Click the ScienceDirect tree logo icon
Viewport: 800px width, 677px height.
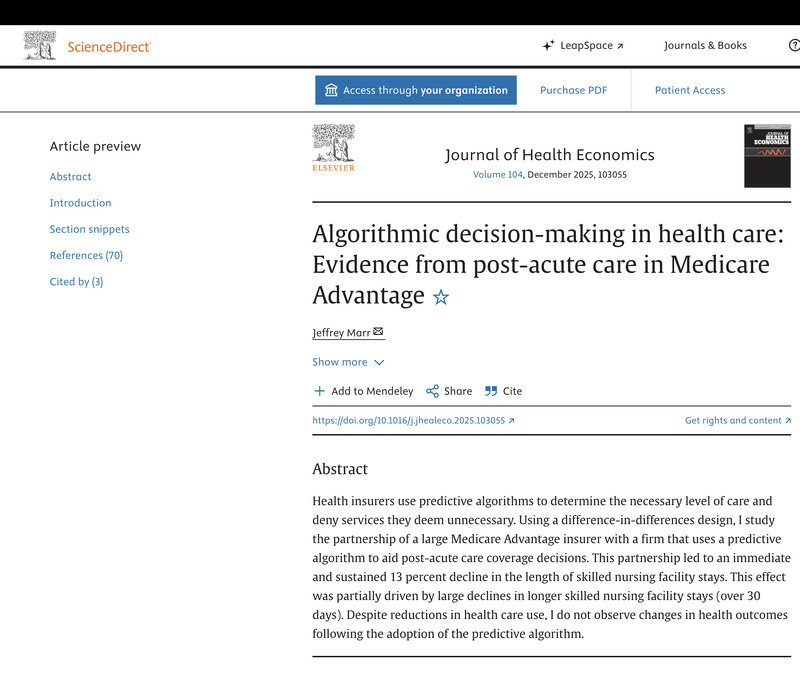40,45
